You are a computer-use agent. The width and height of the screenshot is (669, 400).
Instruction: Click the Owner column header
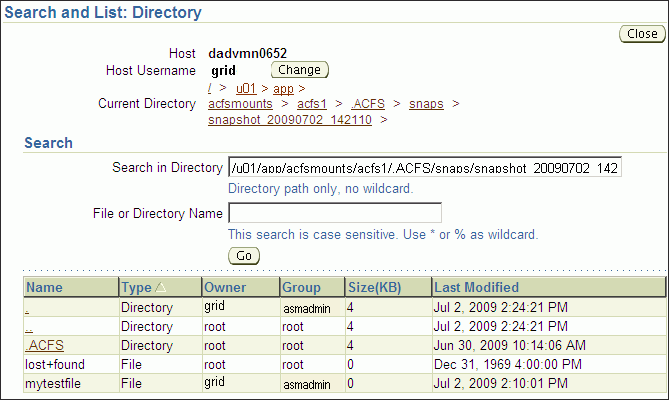(x=225, y=288)
